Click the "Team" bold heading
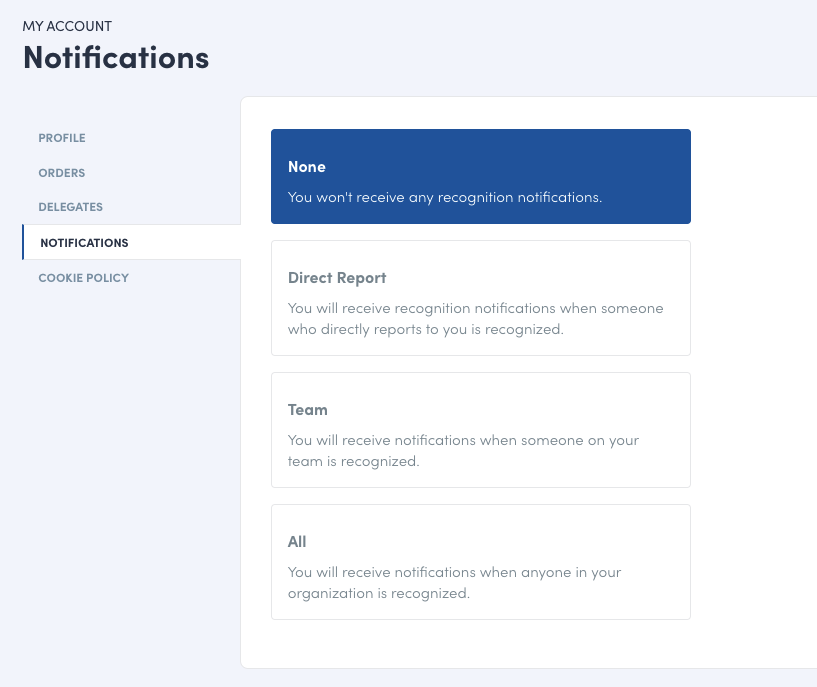Screen dimensions: 817x687 pyautogui.click(x=308, y=410)
